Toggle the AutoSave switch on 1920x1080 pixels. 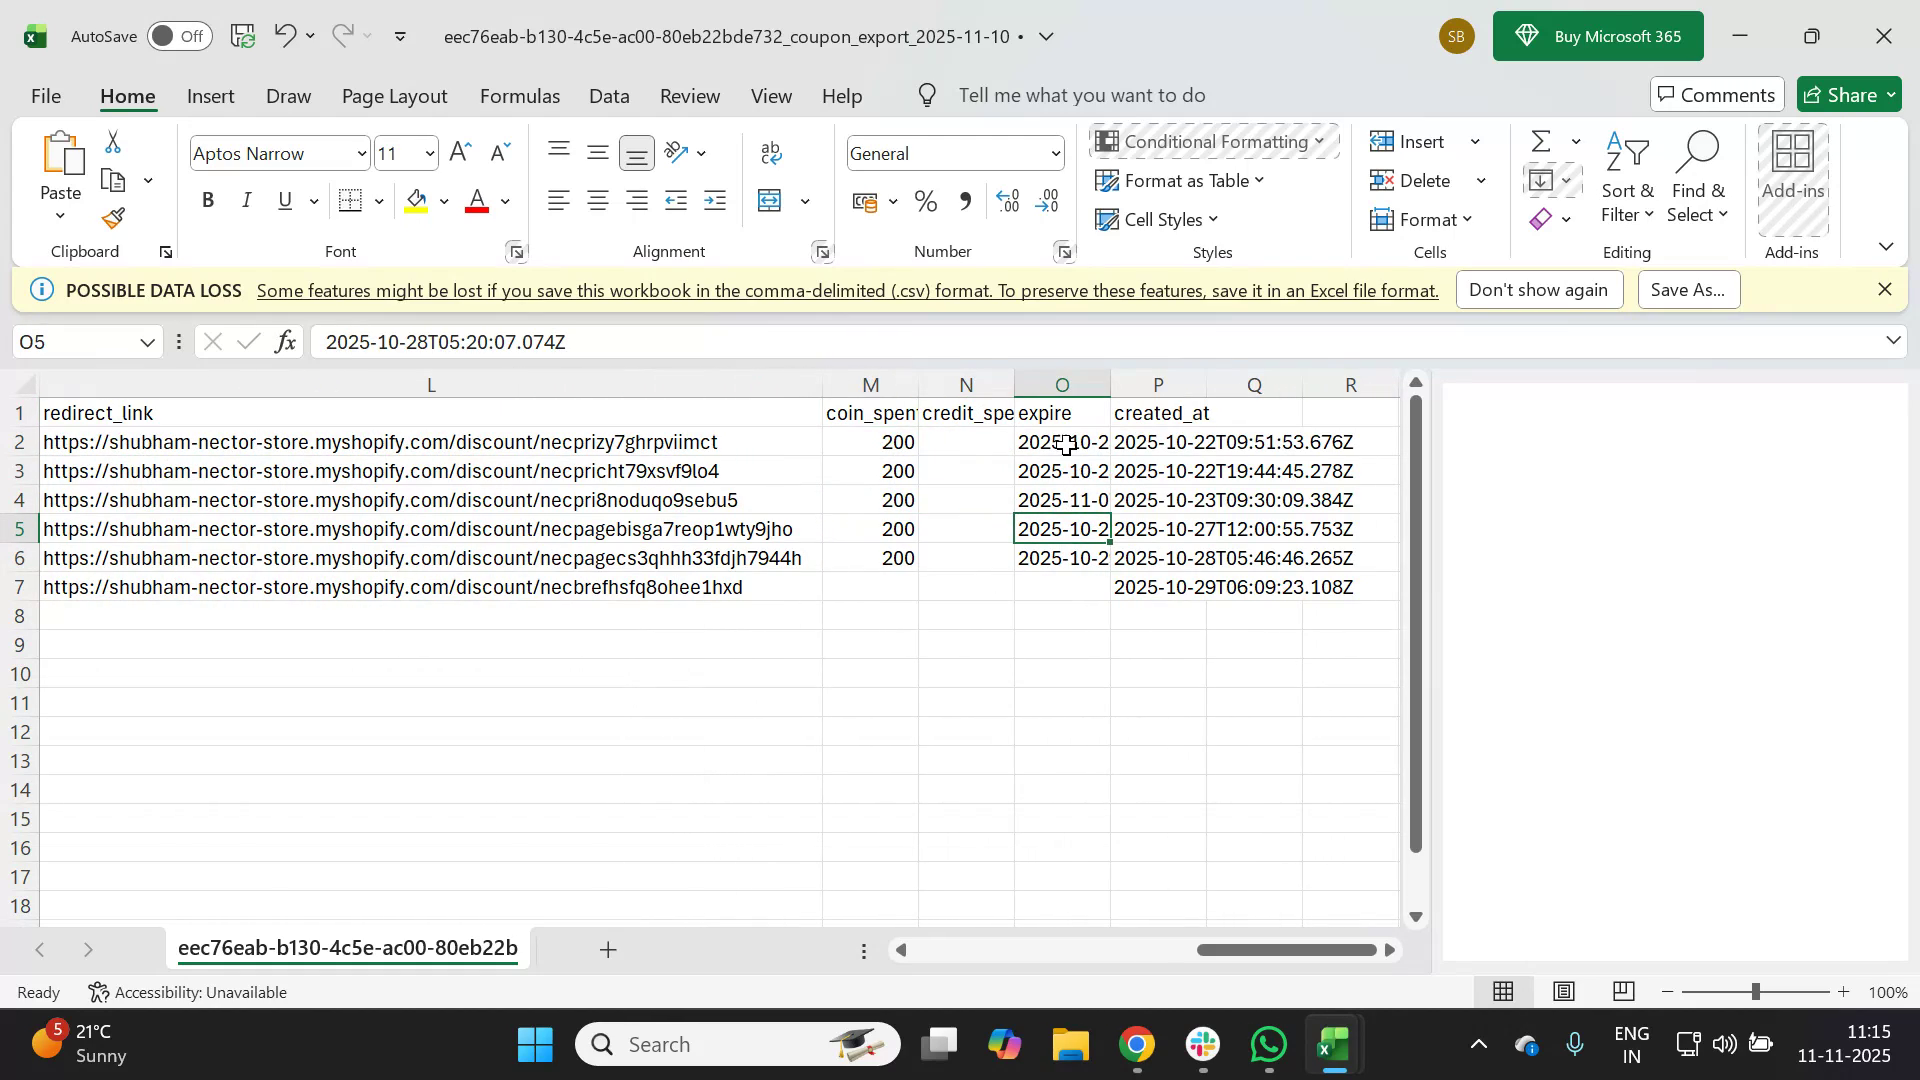coord(178,36)
